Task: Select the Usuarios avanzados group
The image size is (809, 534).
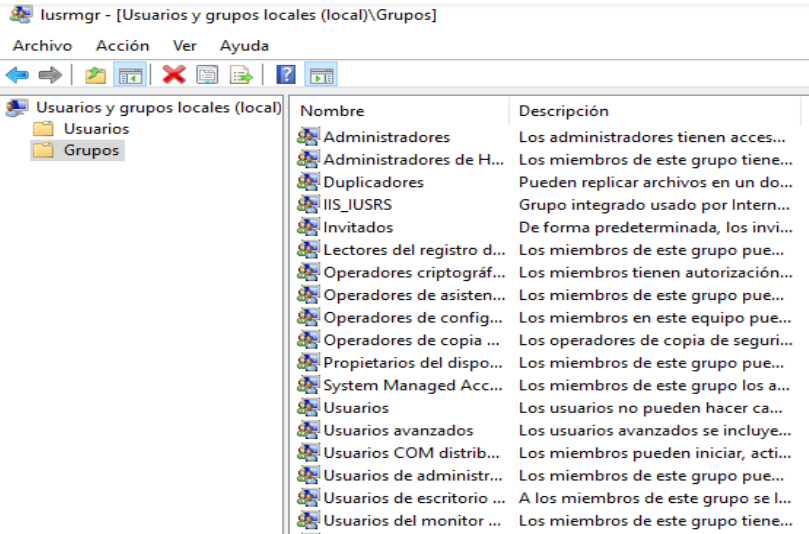Action: pyautogui.click(x=398, y=430)
